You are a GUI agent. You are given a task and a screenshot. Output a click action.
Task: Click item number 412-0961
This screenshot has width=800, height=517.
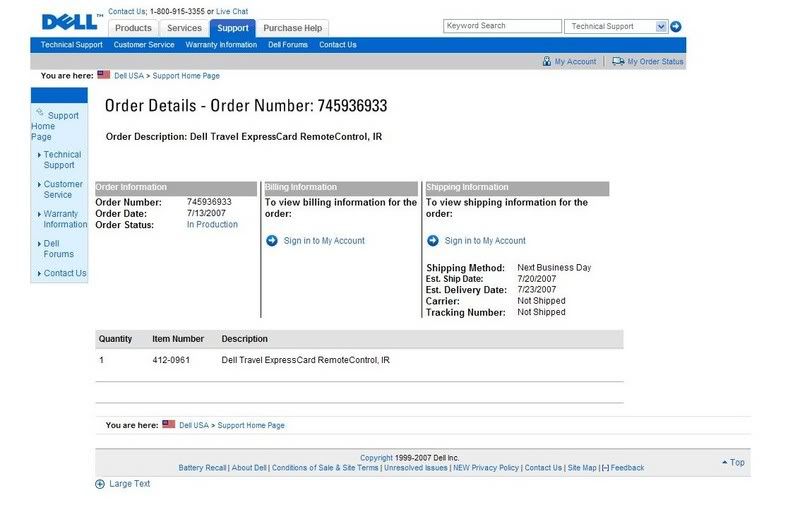(x=171, y=360)
